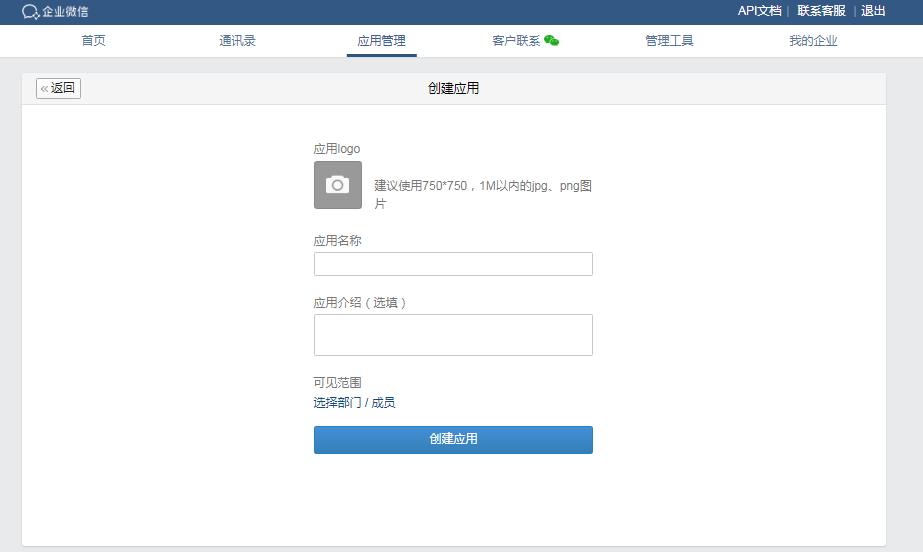Image resolution: width=923 pixels, height=552 pixels.
Task: Open the 首页 tab
Action: [x=94, y=41]
